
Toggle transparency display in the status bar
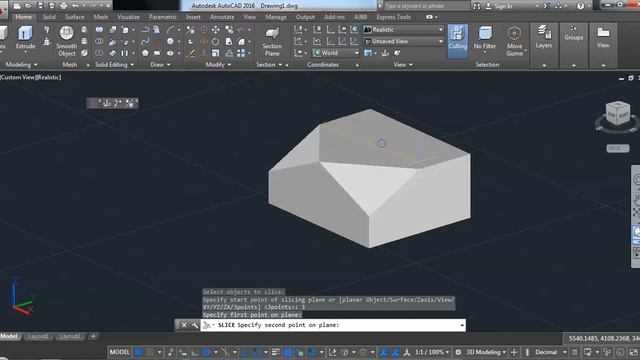(x=288, y=352)
